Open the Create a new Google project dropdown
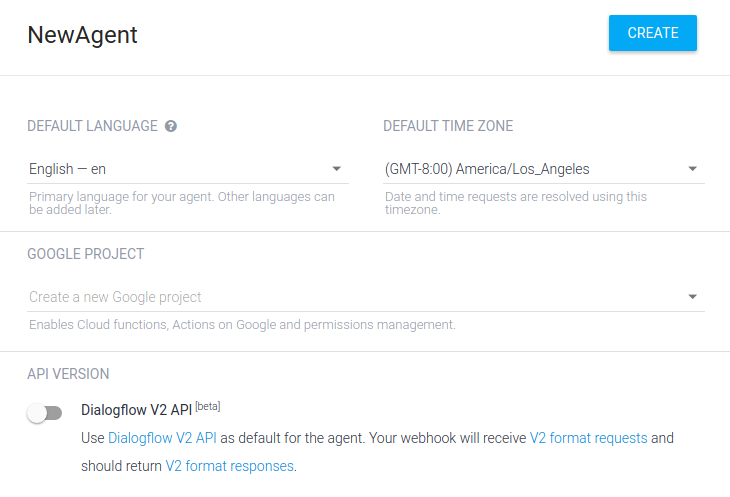Screen dimensions: 730x497 tap(366, 297)
